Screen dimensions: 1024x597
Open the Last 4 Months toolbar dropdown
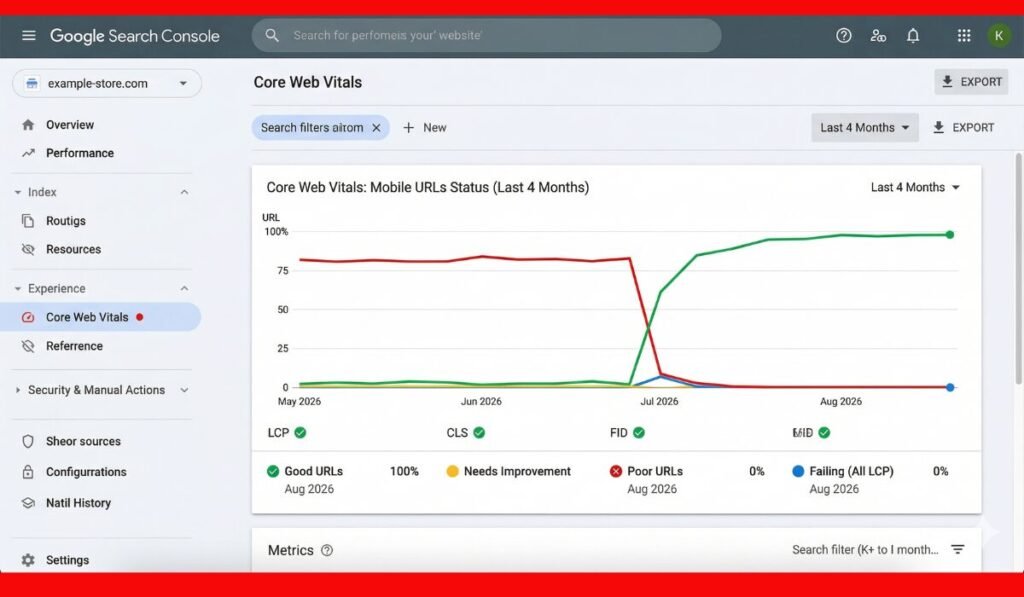click(x=864, y=128)
